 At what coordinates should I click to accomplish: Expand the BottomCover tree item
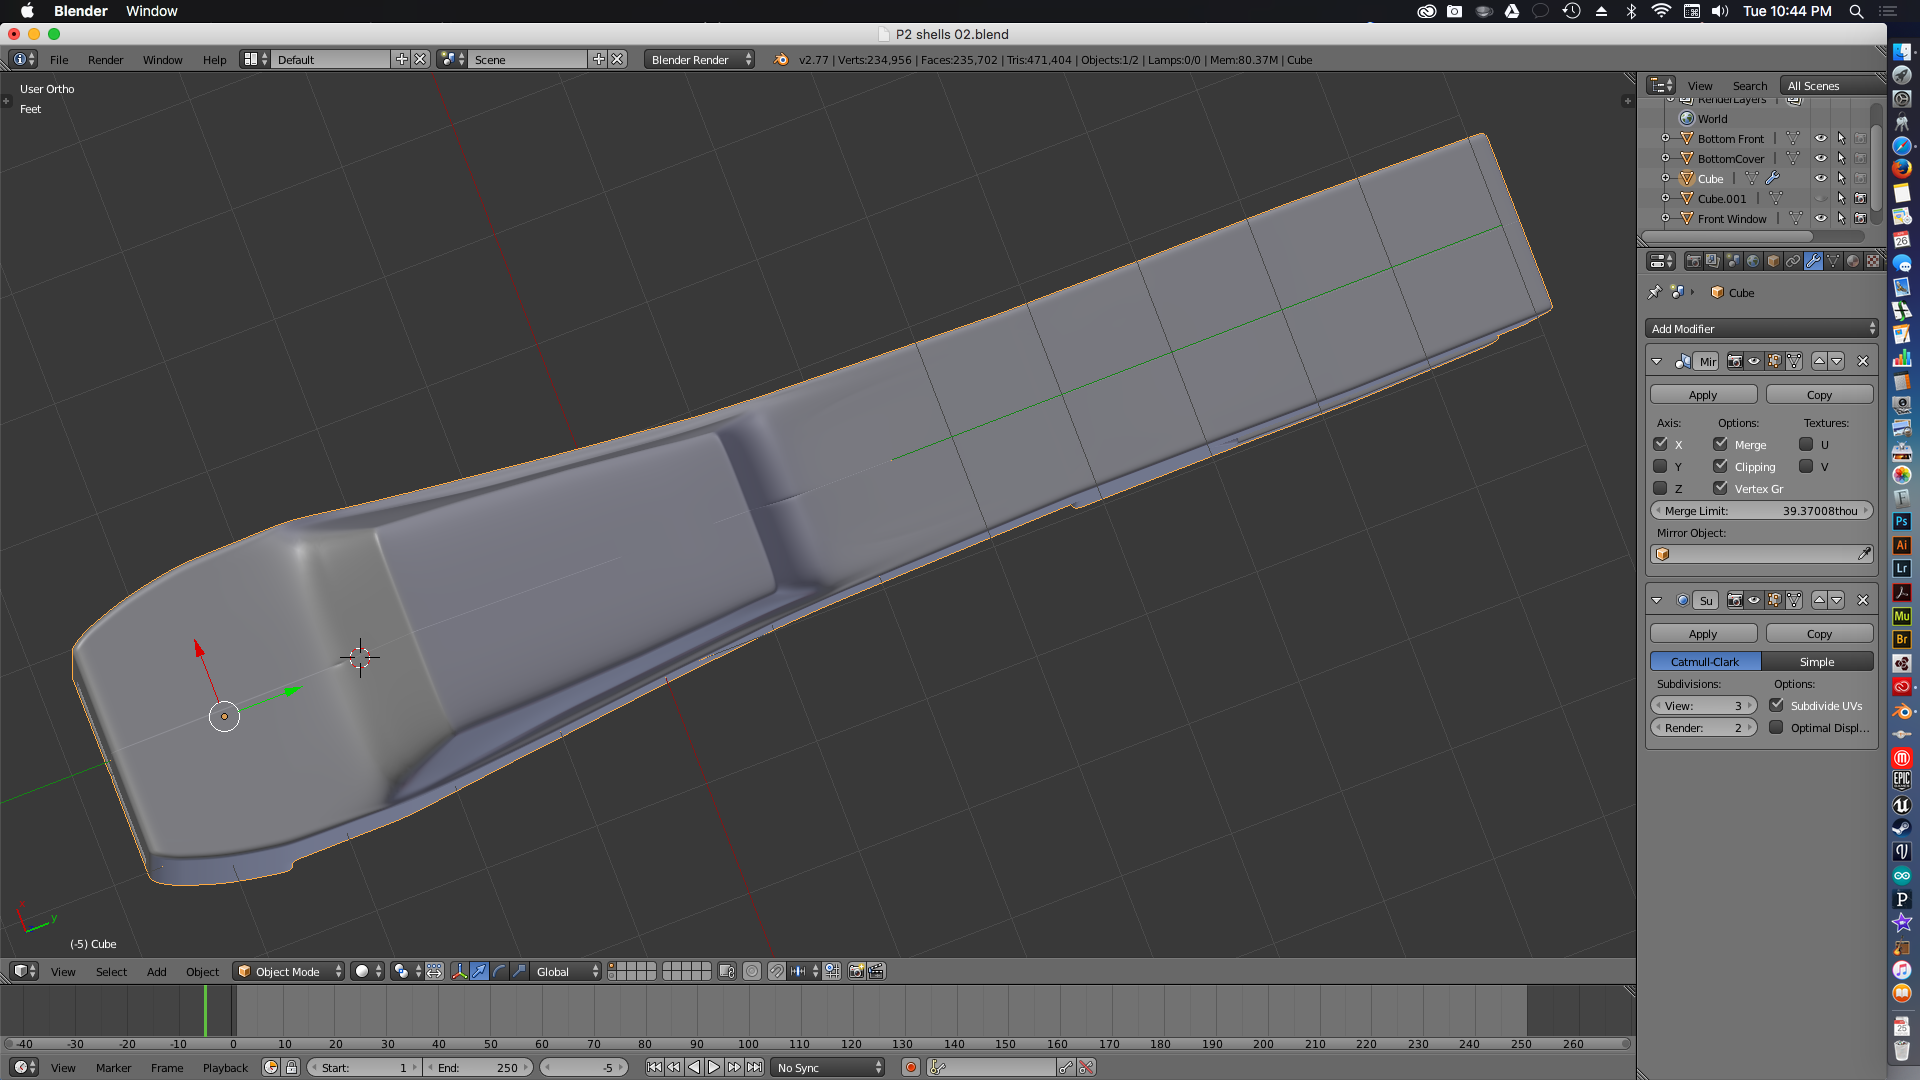coord(1665,158)
